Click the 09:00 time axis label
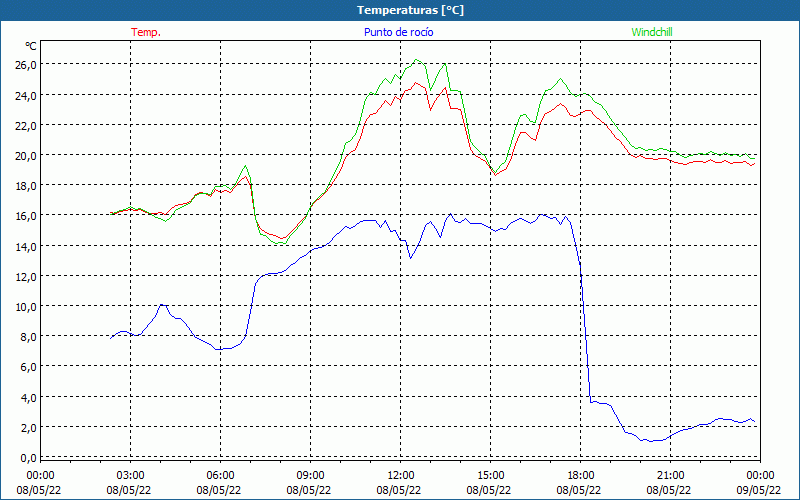Viewport: 800px width, 500px height. point(310,476)
